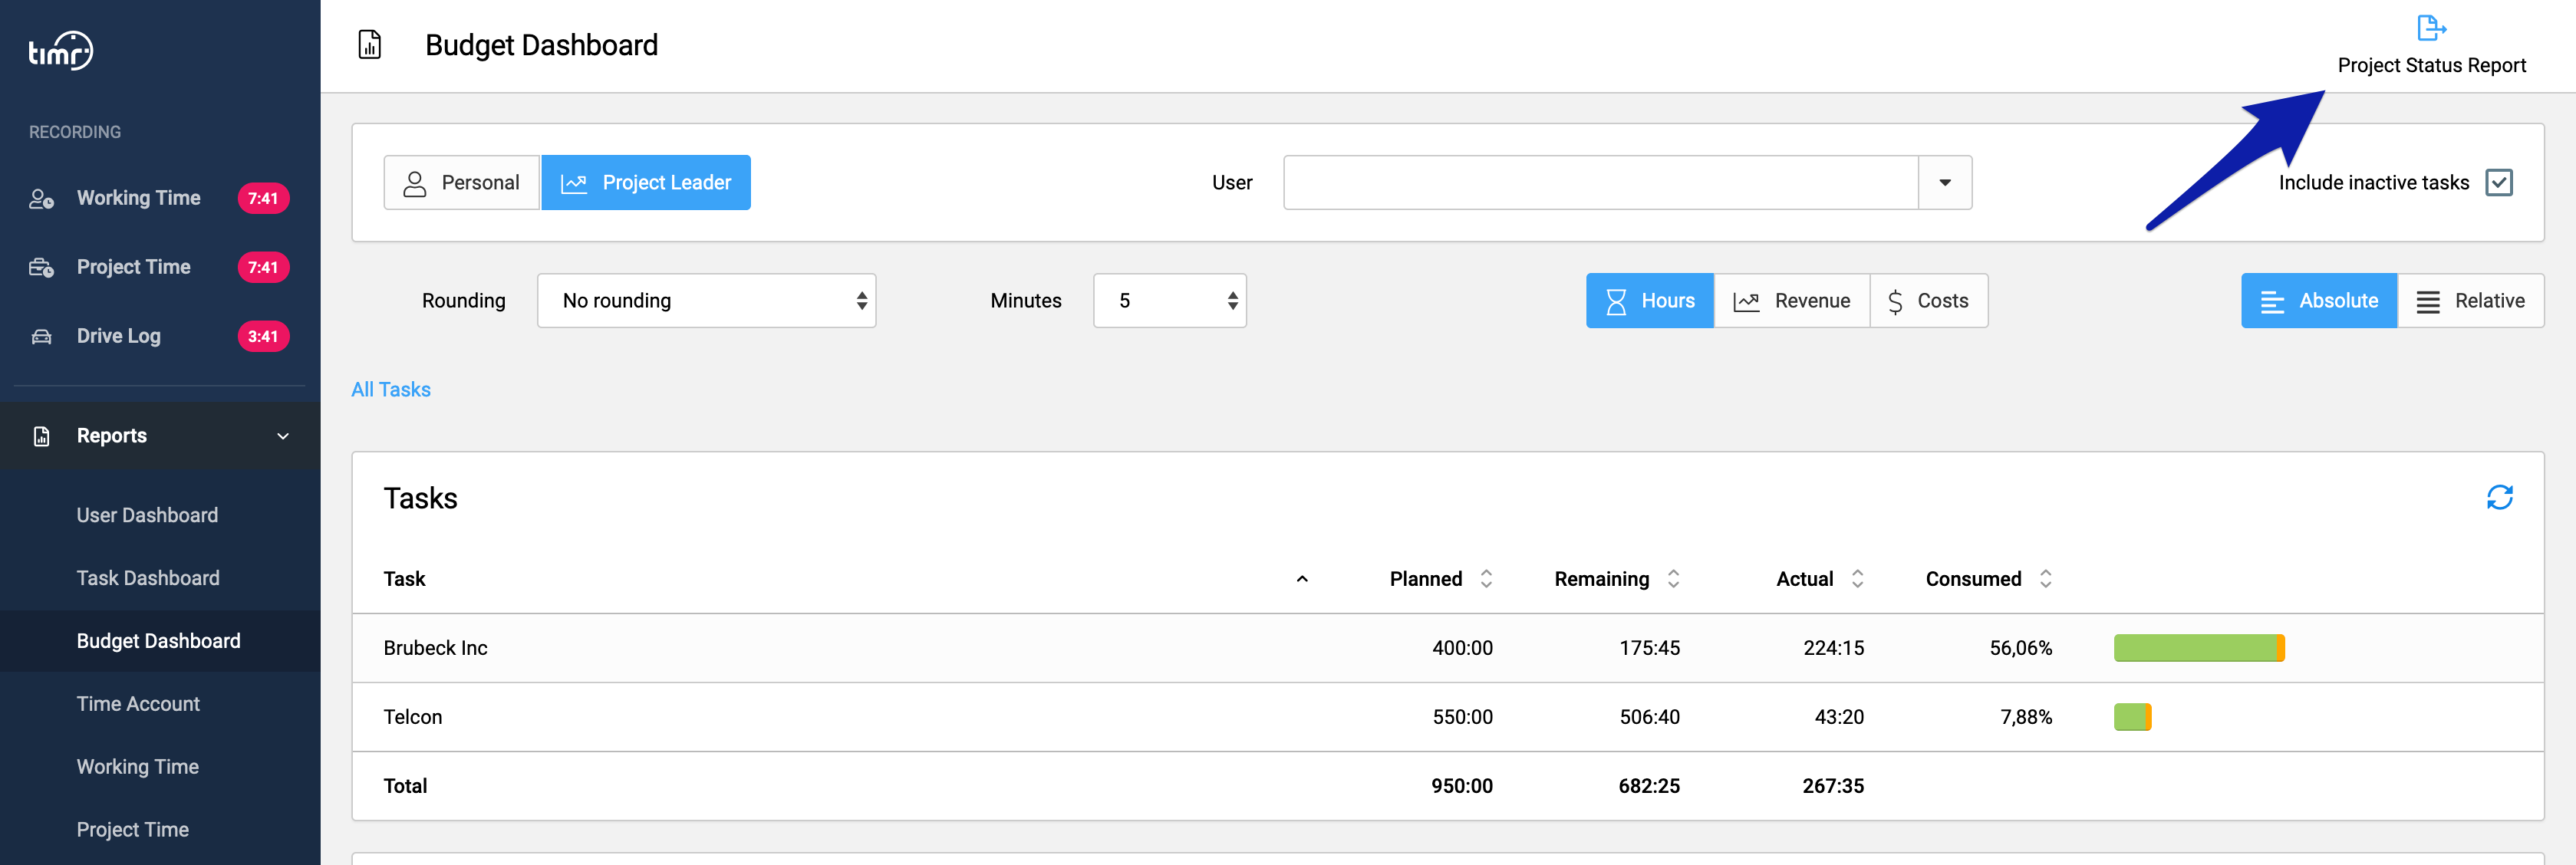Open Task Dashboard report
Viewport: 2576px width, 865px height.
[148, 578]
